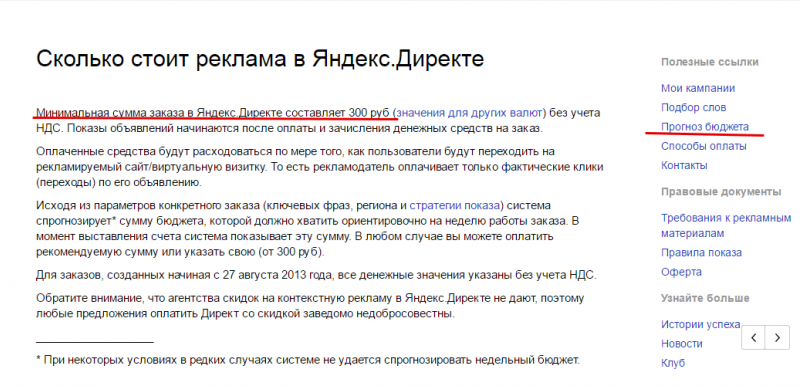Screen dimensions: 800x386
Task: Click the стратегии показа link
Action: click(455, 205)
